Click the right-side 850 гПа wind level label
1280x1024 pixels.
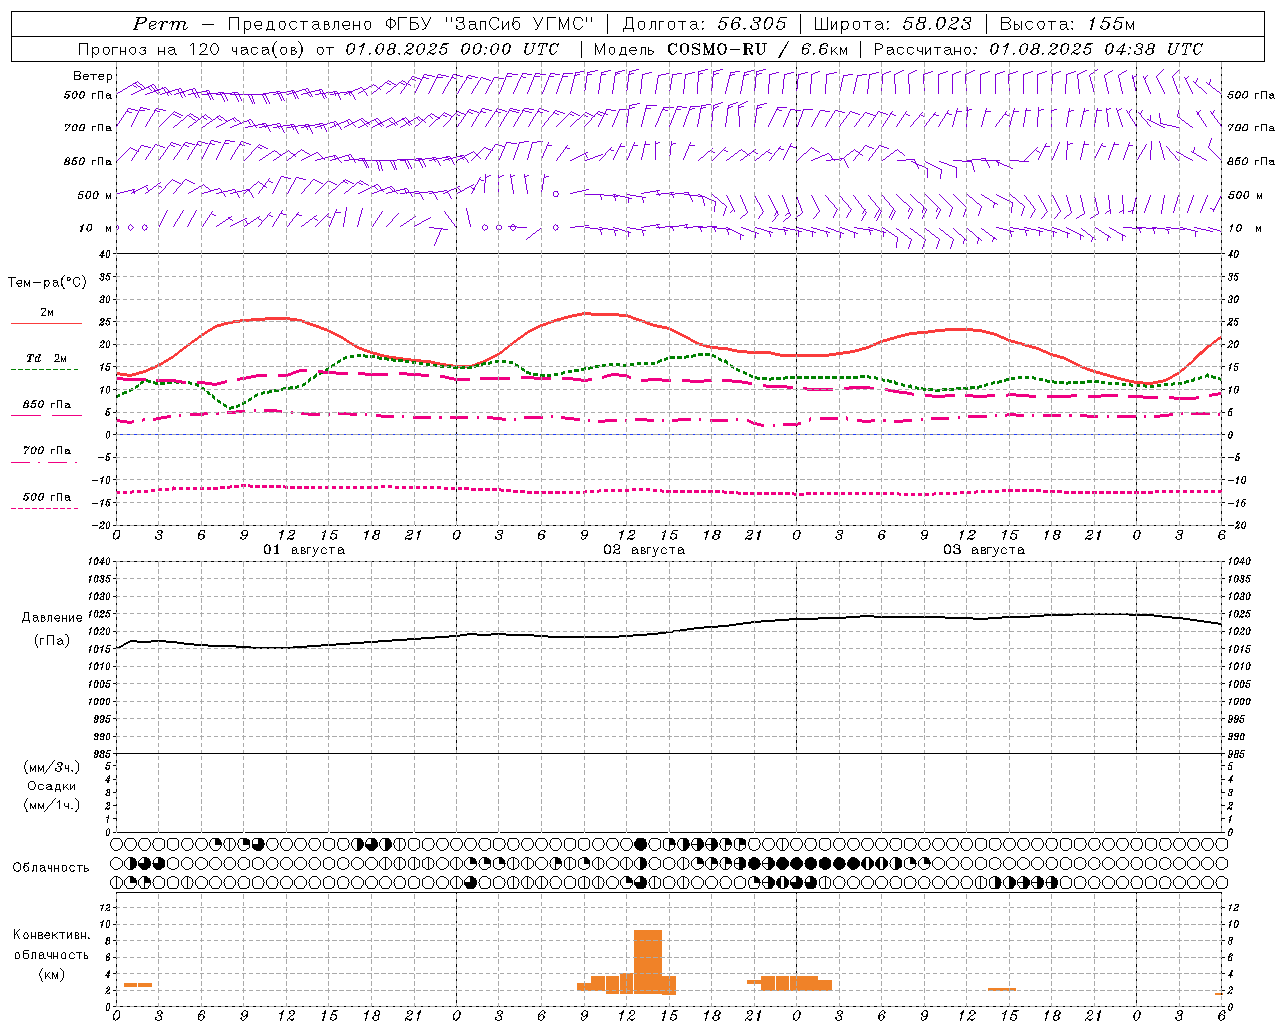pyautogui.click(x=1251, y=161)
